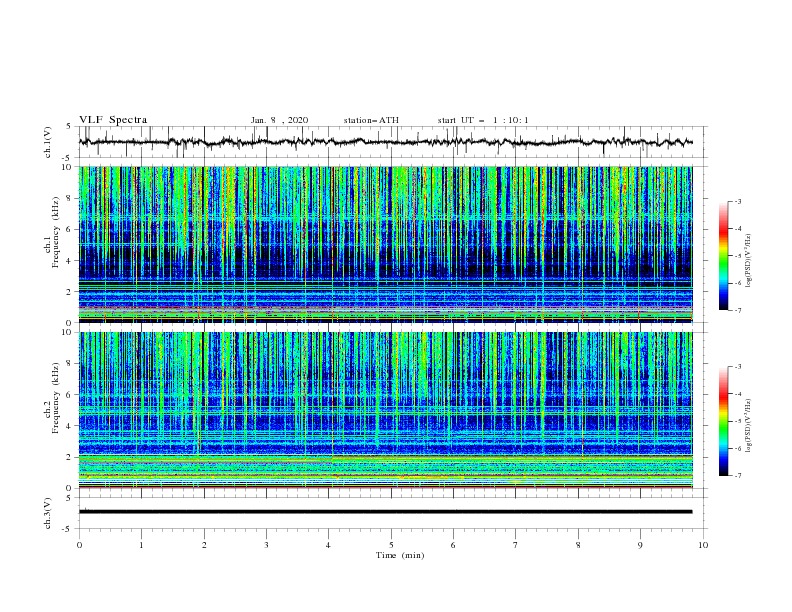Select the 'Jan. 8 , 2020' date text

[279, 120]
